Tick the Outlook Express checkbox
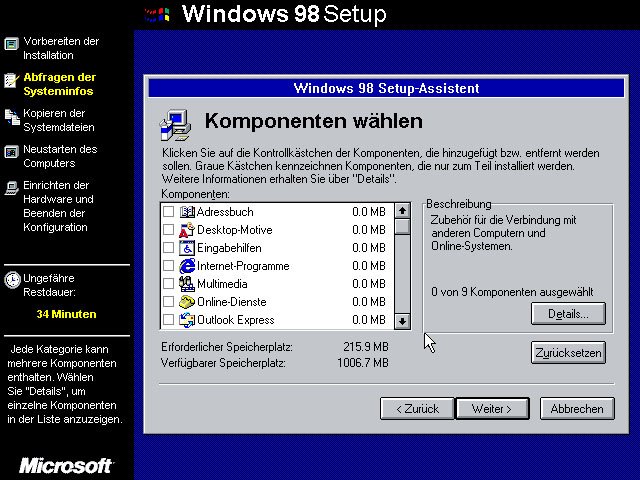Viewport: 640px width, 480px height. pos(168,320)
